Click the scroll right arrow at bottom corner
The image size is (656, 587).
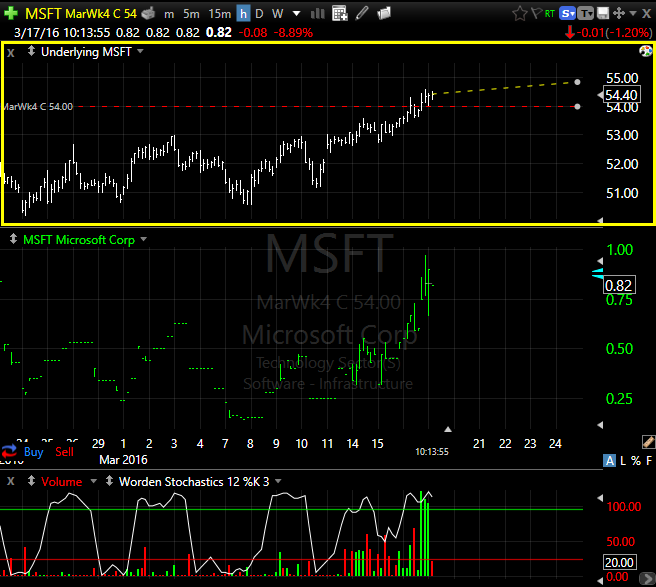click(x=648, y=579)
